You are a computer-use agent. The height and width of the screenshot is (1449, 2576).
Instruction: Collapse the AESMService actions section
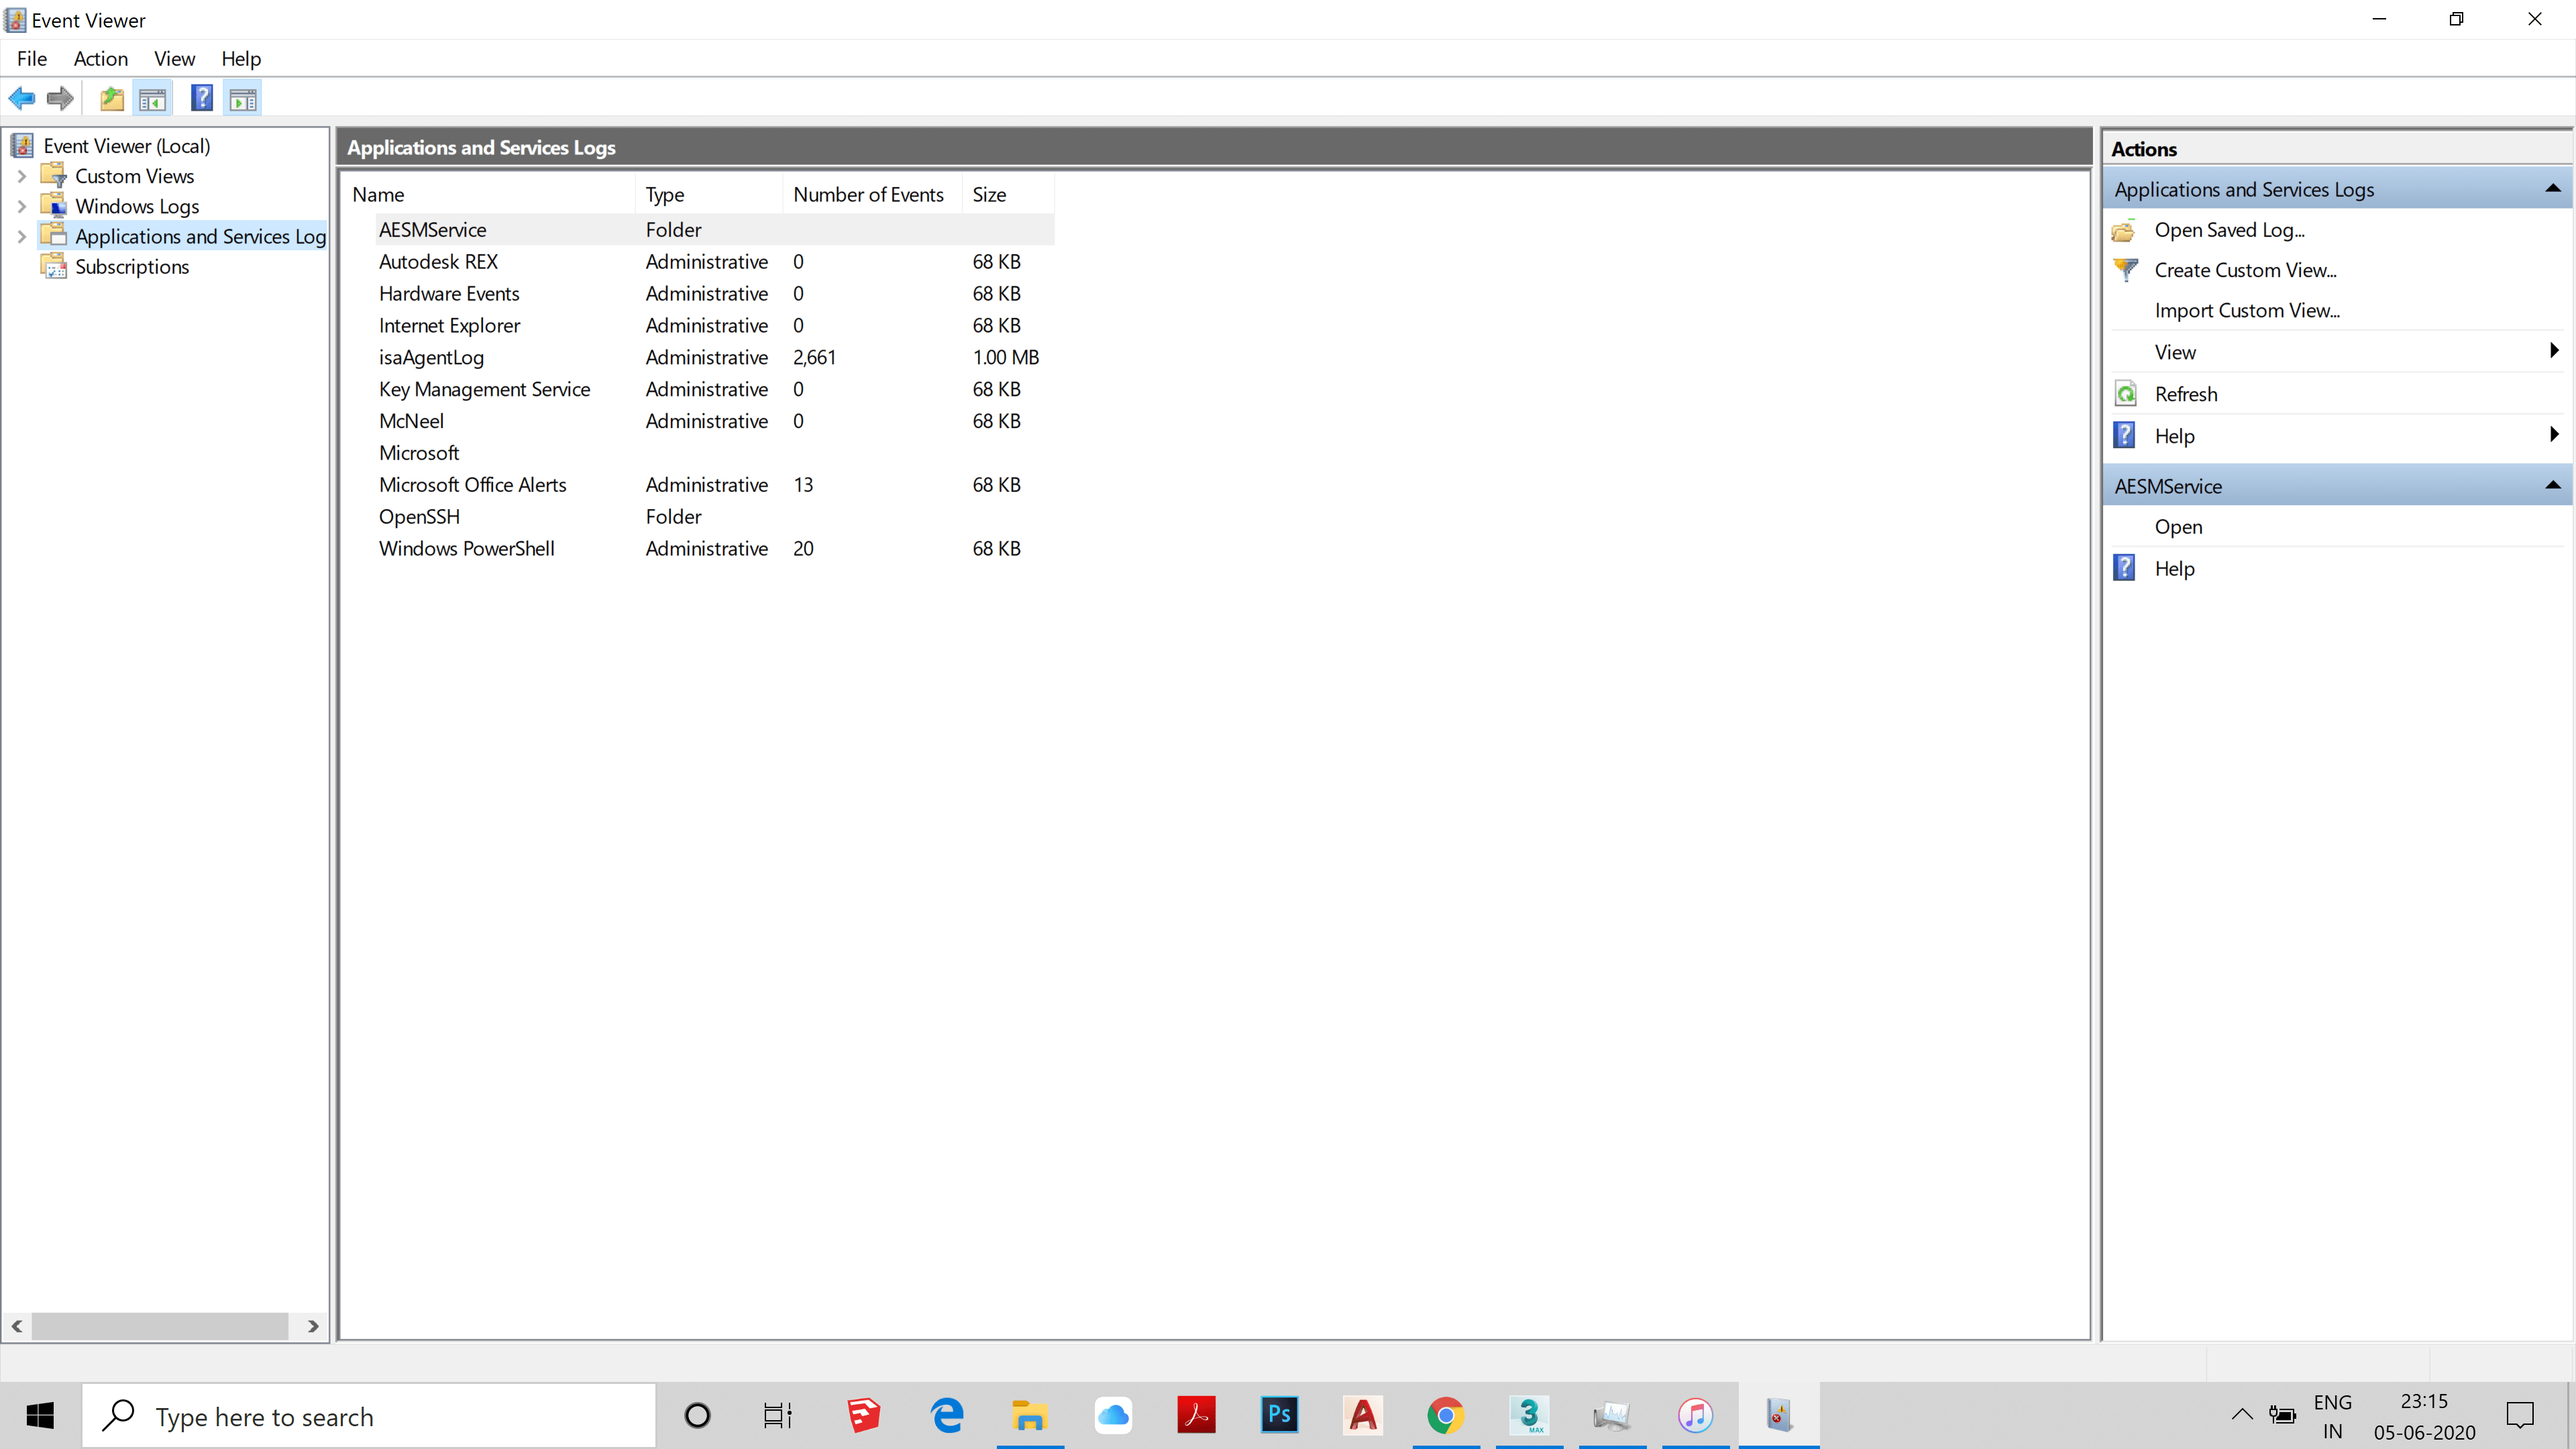2552,486
